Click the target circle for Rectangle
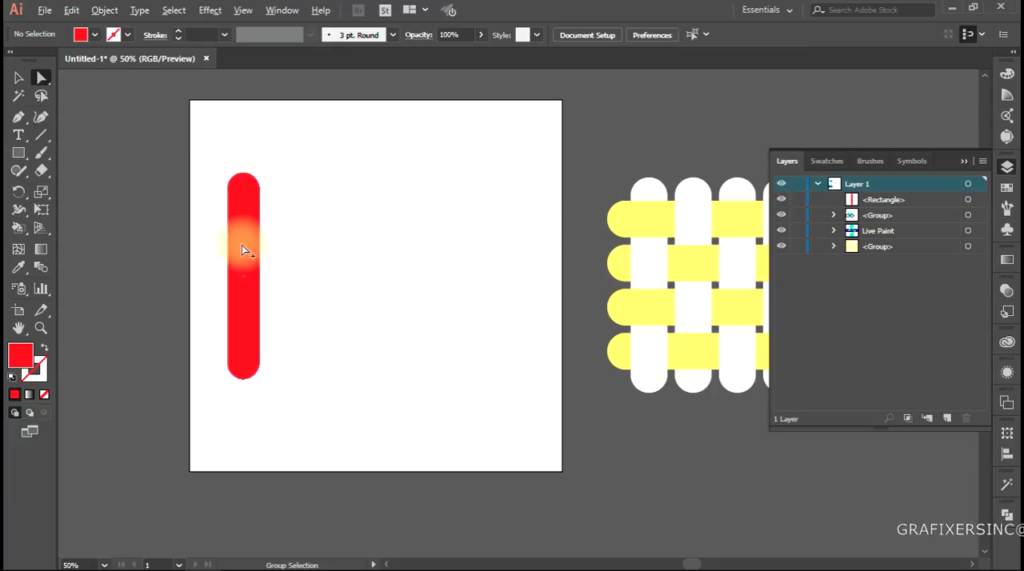The width and height of the screenshot is (1024, 571). [x=968, y=199]
